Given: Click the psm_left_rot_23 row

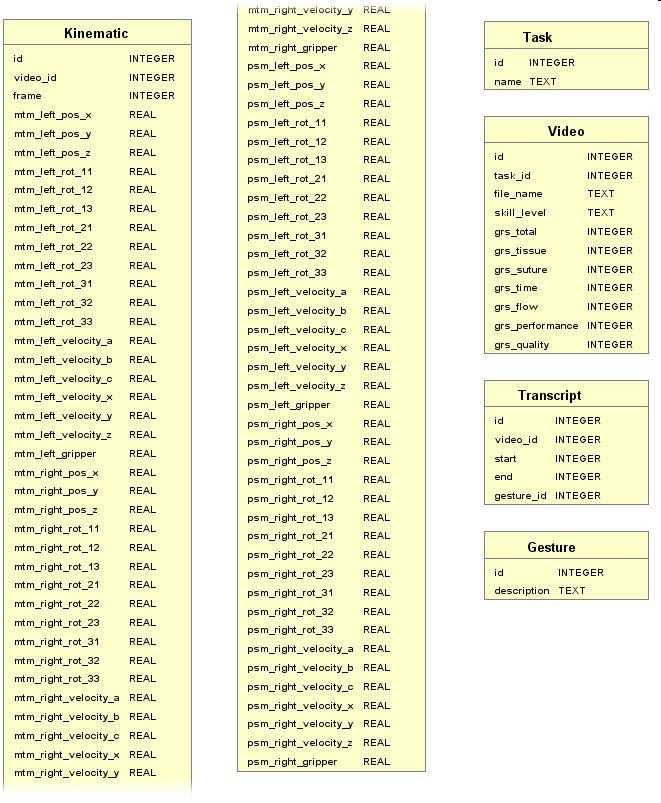Looking at the screenshot, I should (331, 217).
